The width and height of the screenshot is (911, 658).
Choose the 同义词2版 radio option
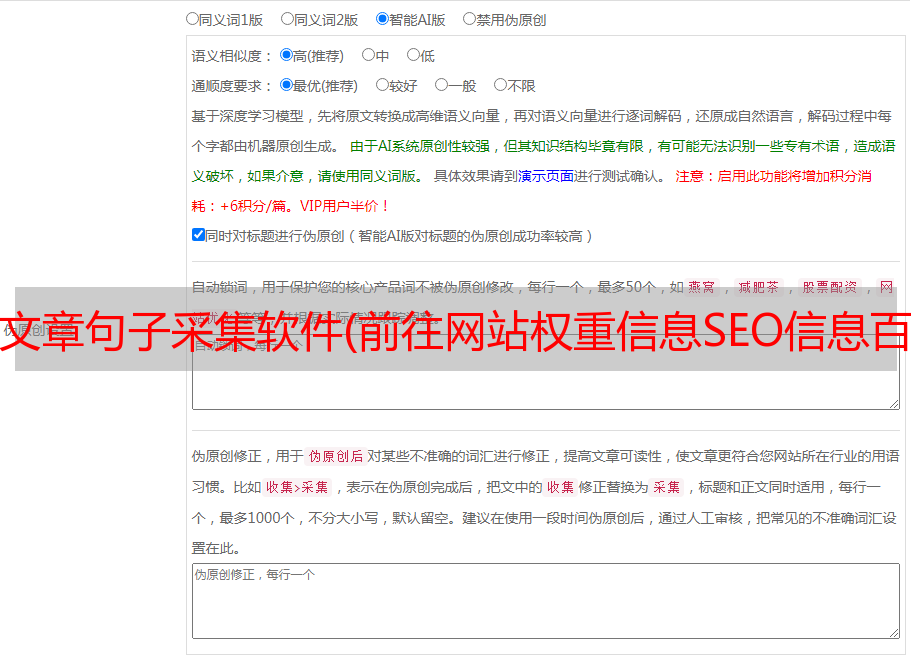pos(287,18)
